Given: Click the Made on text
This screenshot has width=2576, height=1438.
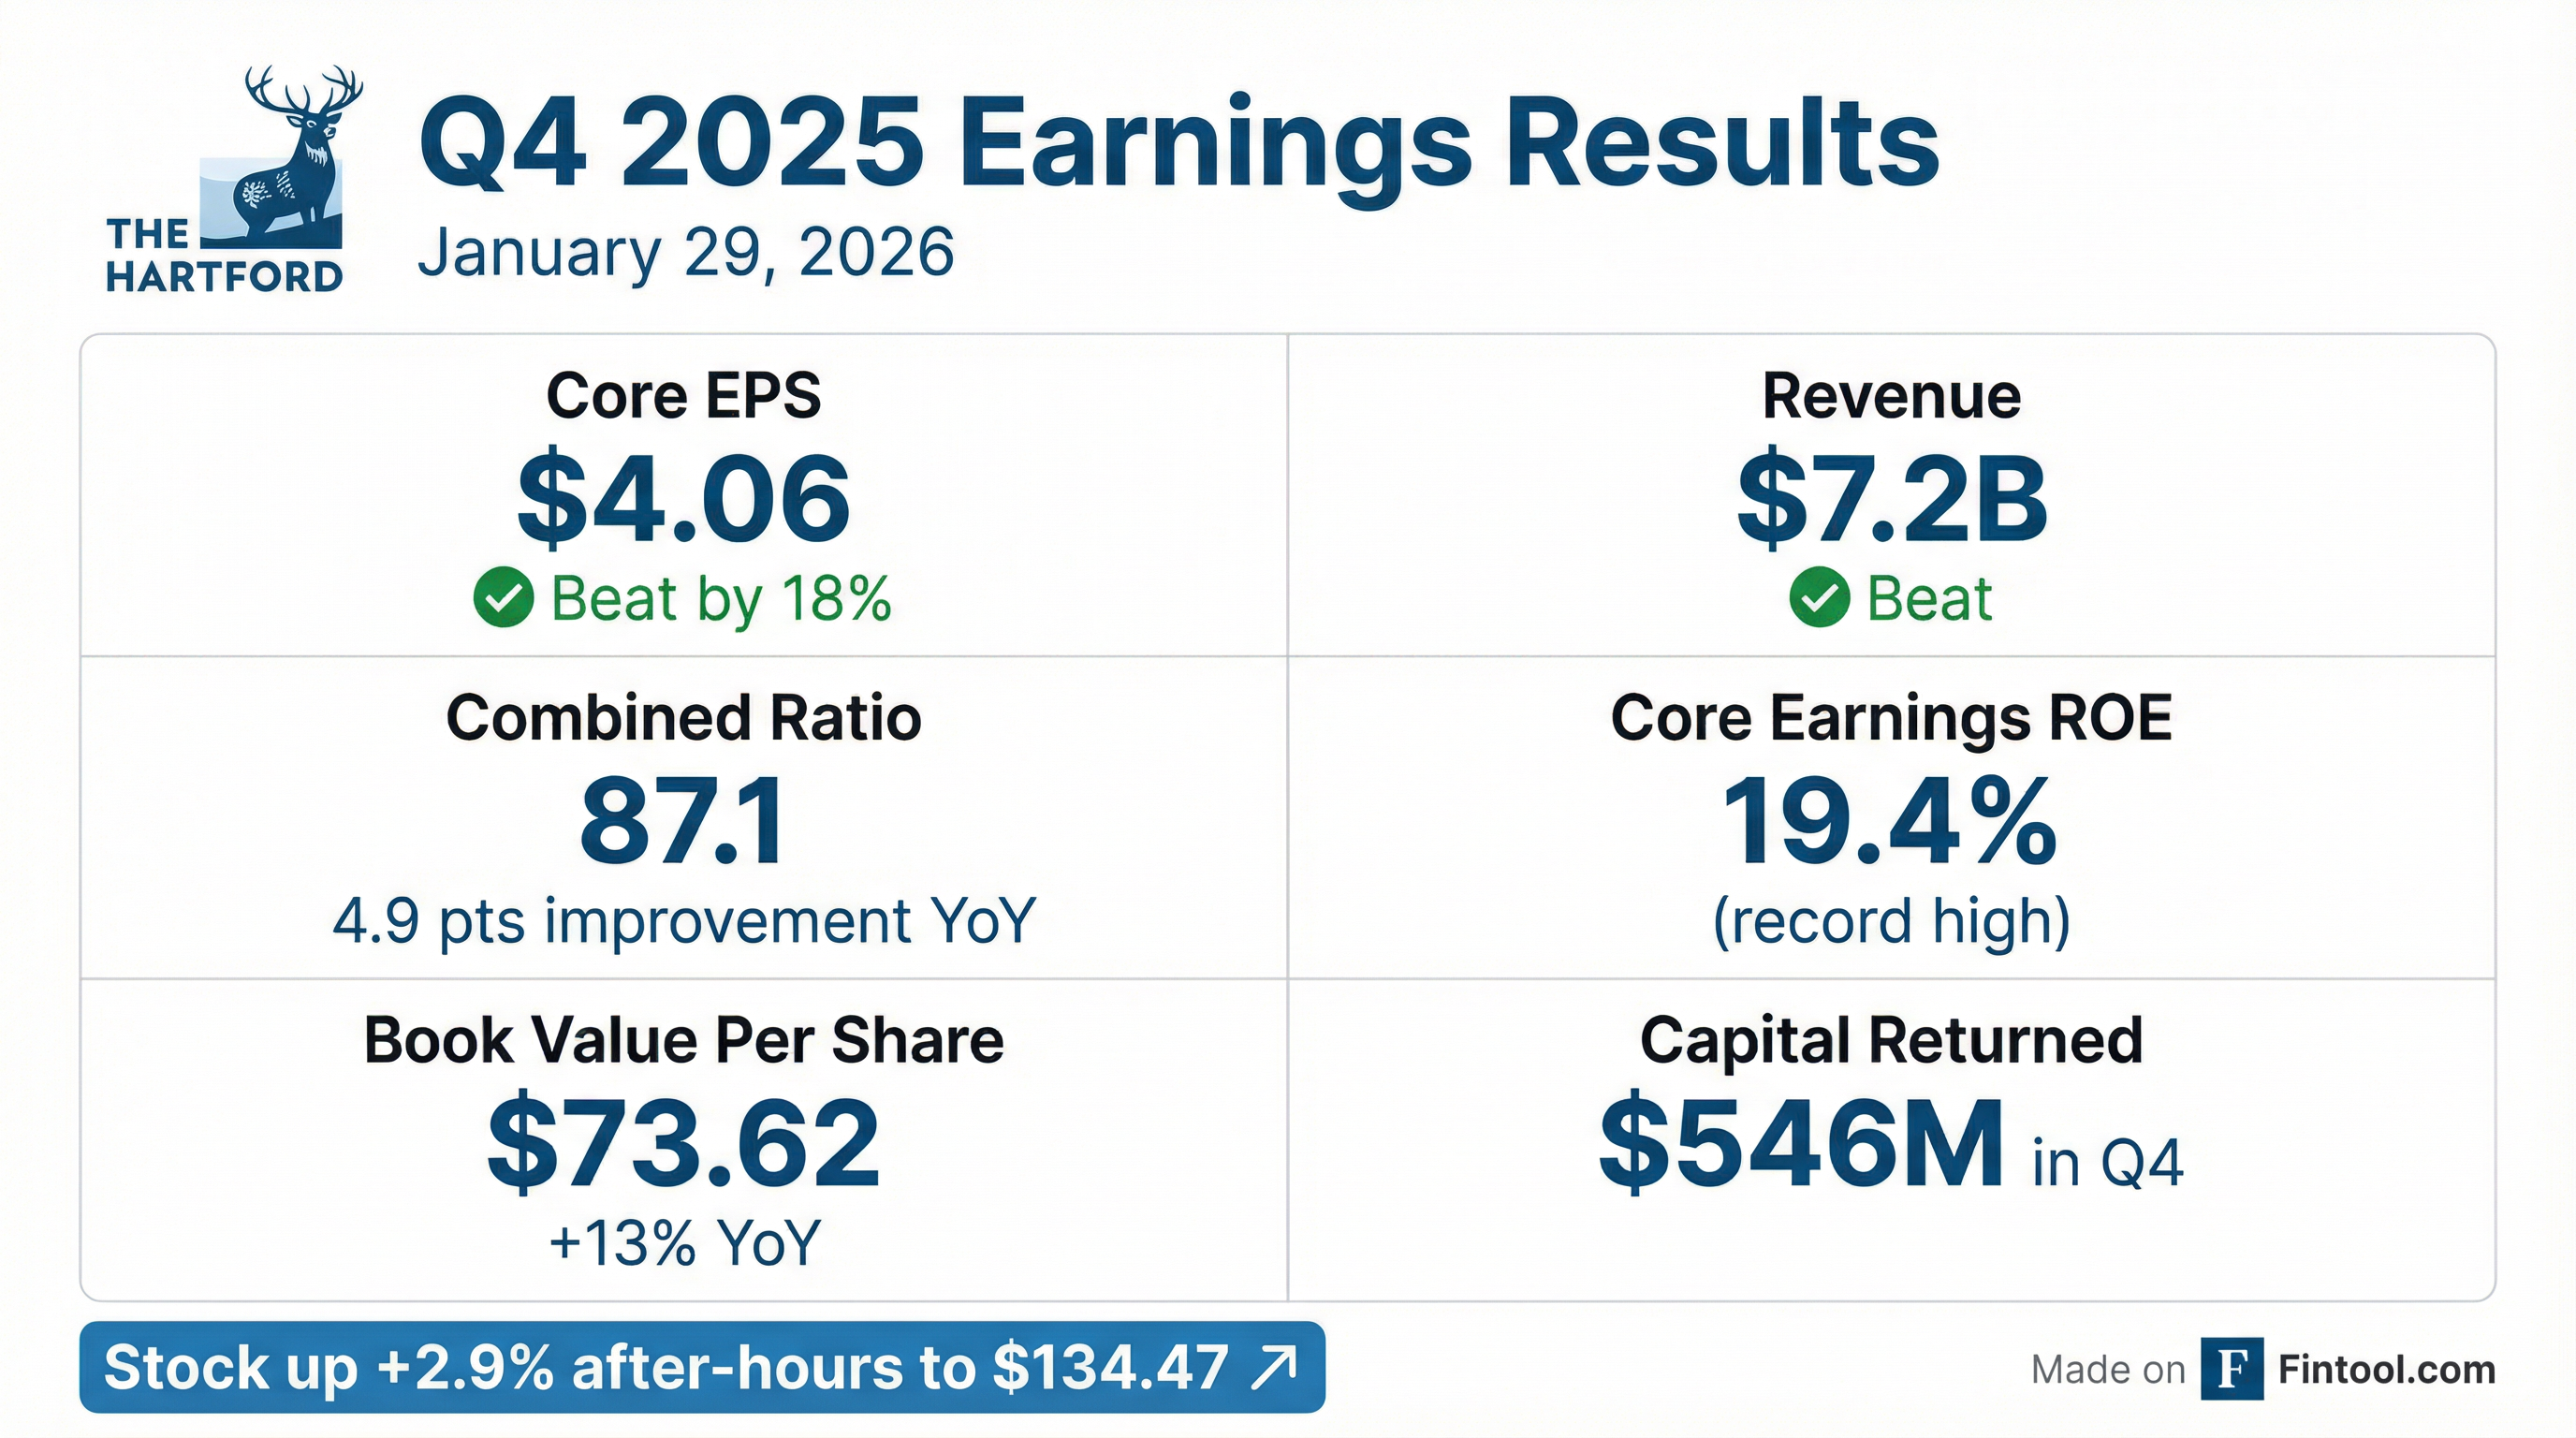Looking at the screenshot, I should (x=2108, y=1369).
